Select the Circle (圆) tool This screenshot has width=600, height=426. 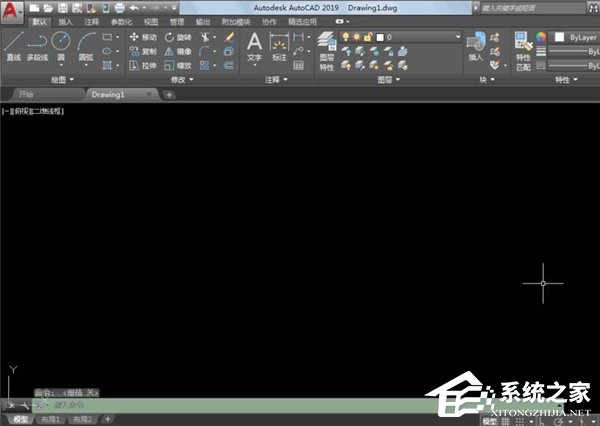click(x=61, y=47)
